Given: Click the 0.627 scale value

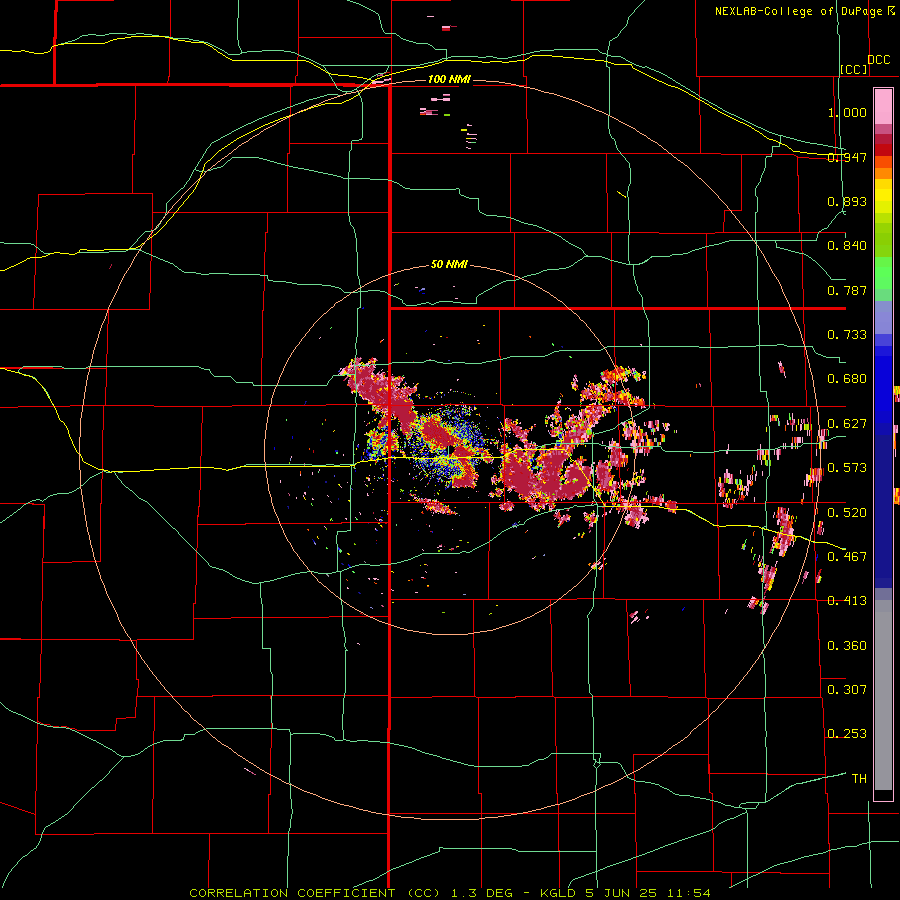Looking at the screenshot, I should pyautogui.click(x=847, y=424).
